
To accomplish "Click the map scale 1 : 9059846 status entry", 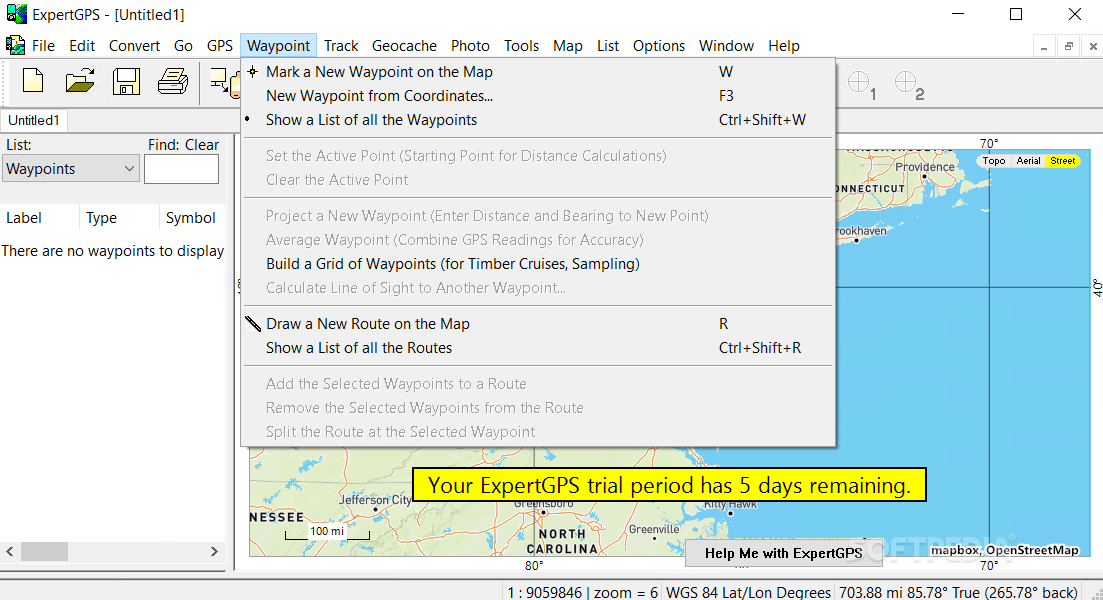I will pyautogui.click(x=582, y=592).
